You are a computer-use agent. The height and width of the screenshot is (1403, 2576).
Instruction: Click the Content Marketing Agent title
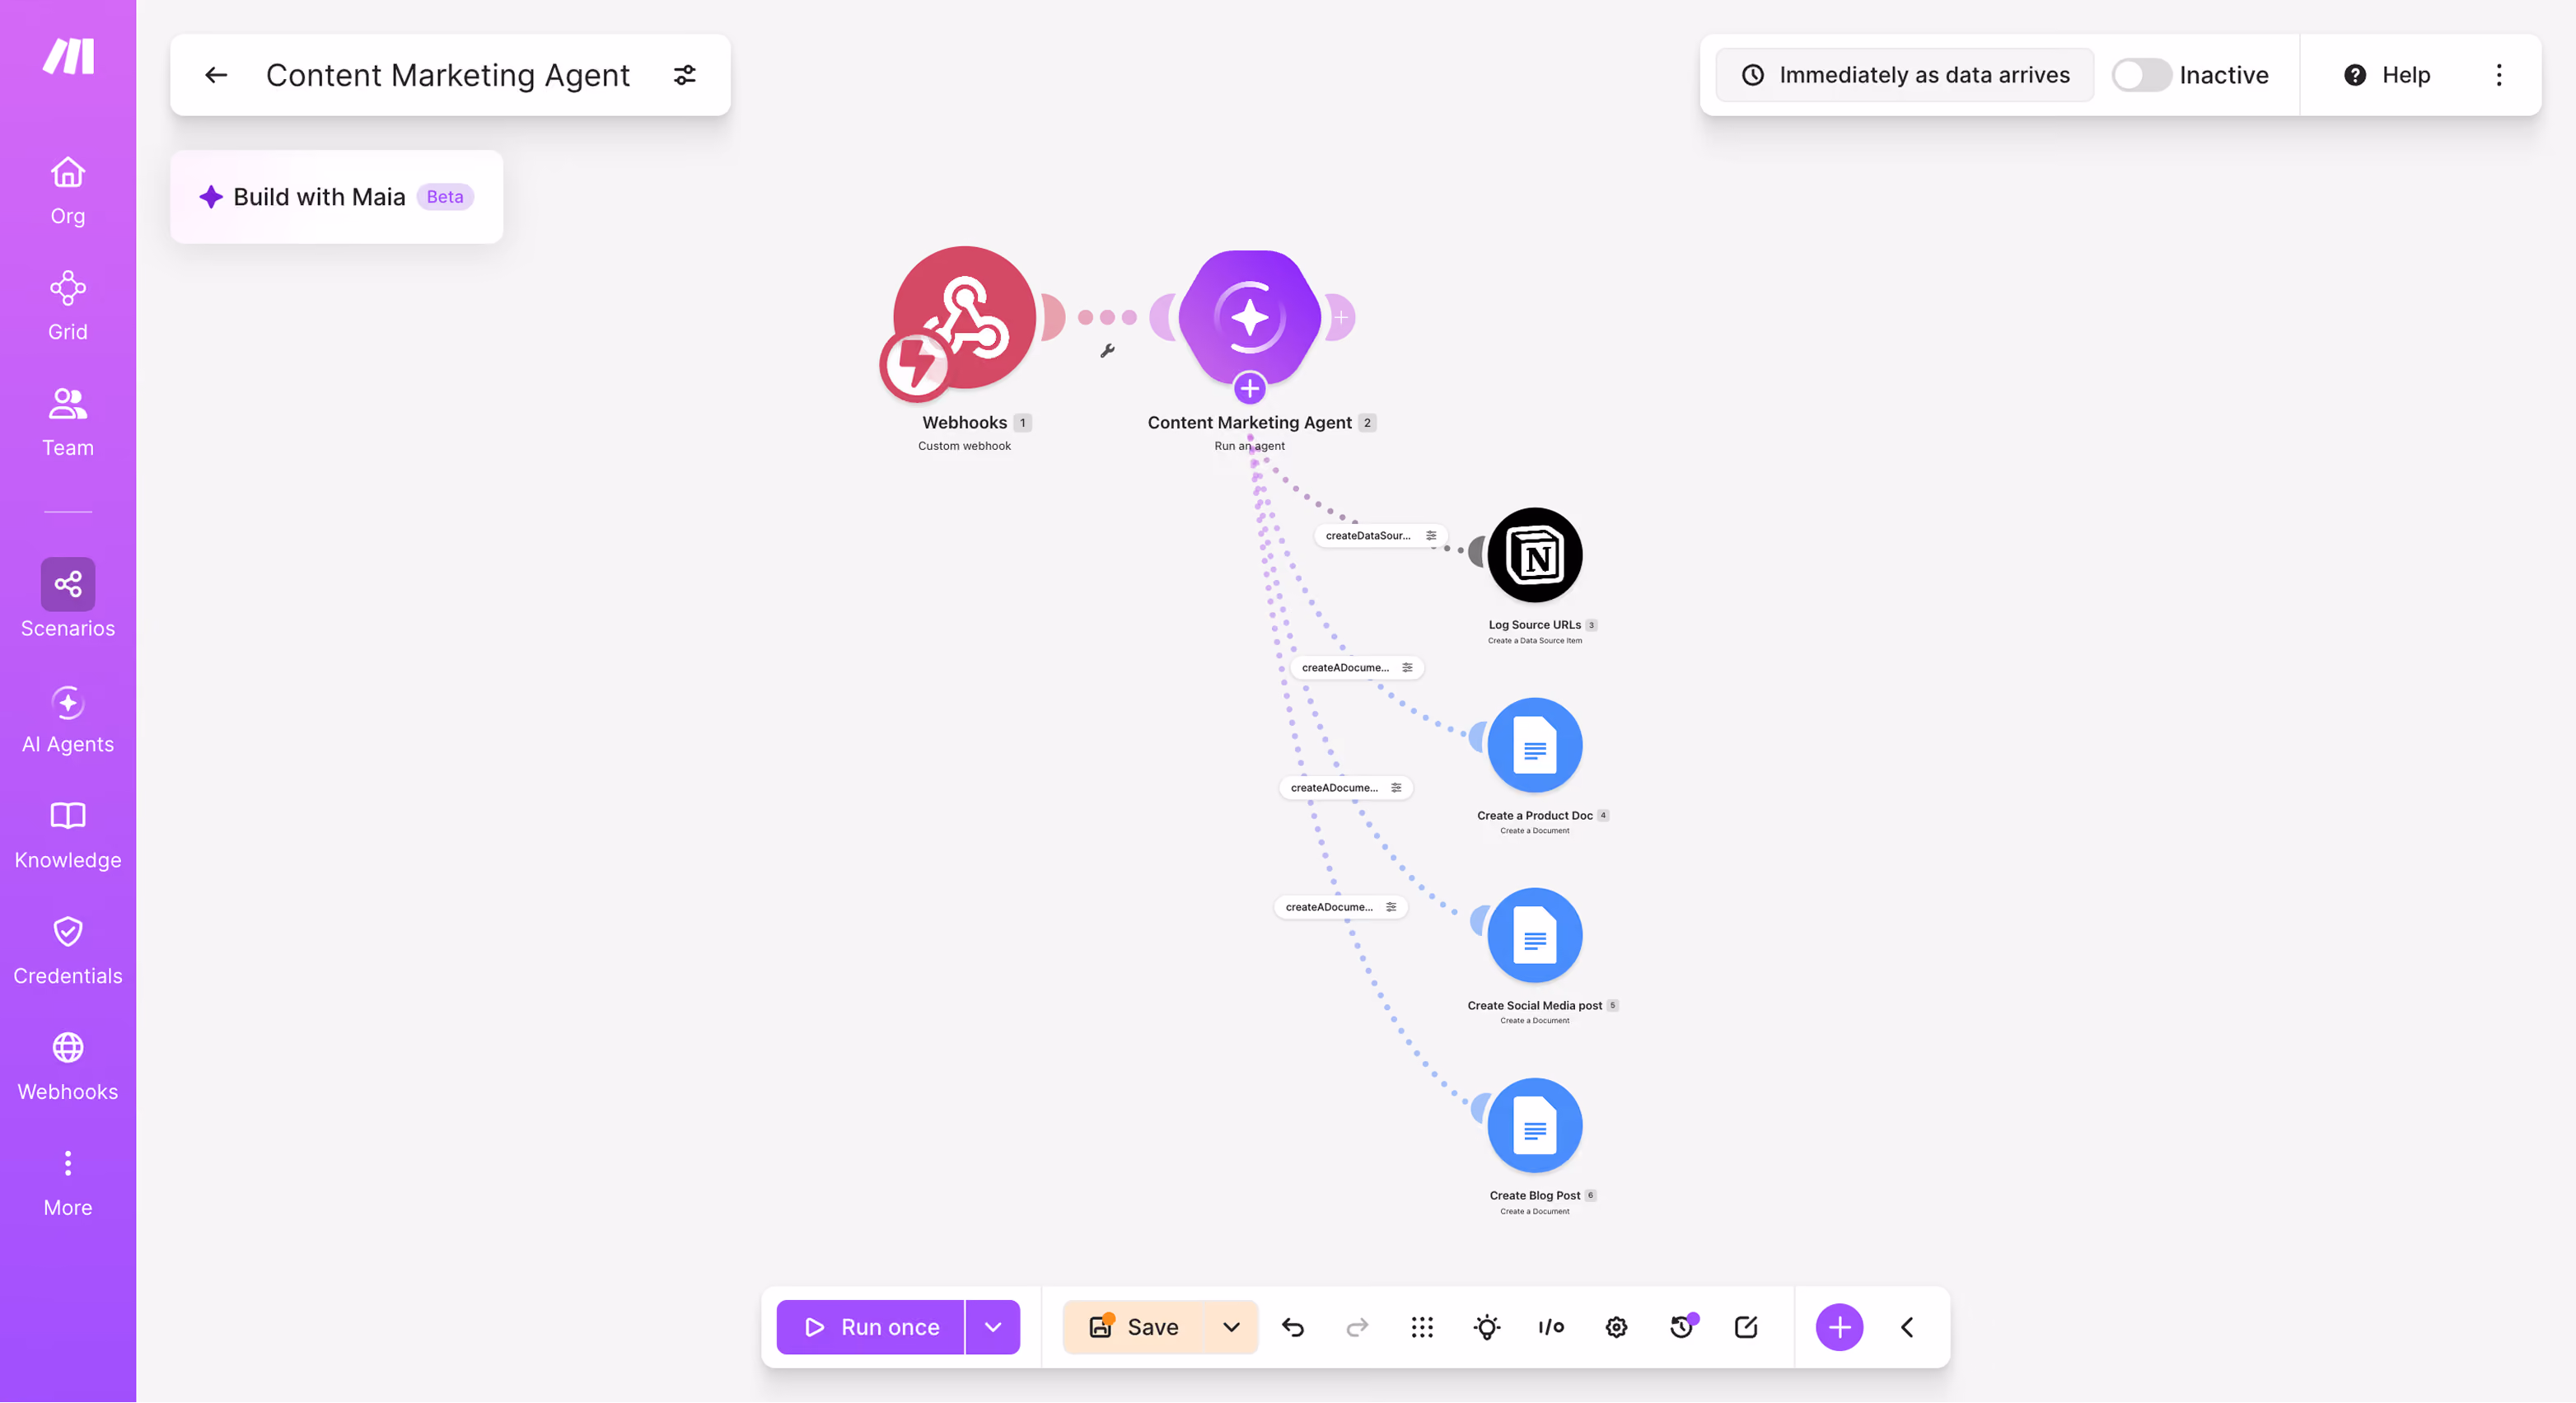[448, 75]
